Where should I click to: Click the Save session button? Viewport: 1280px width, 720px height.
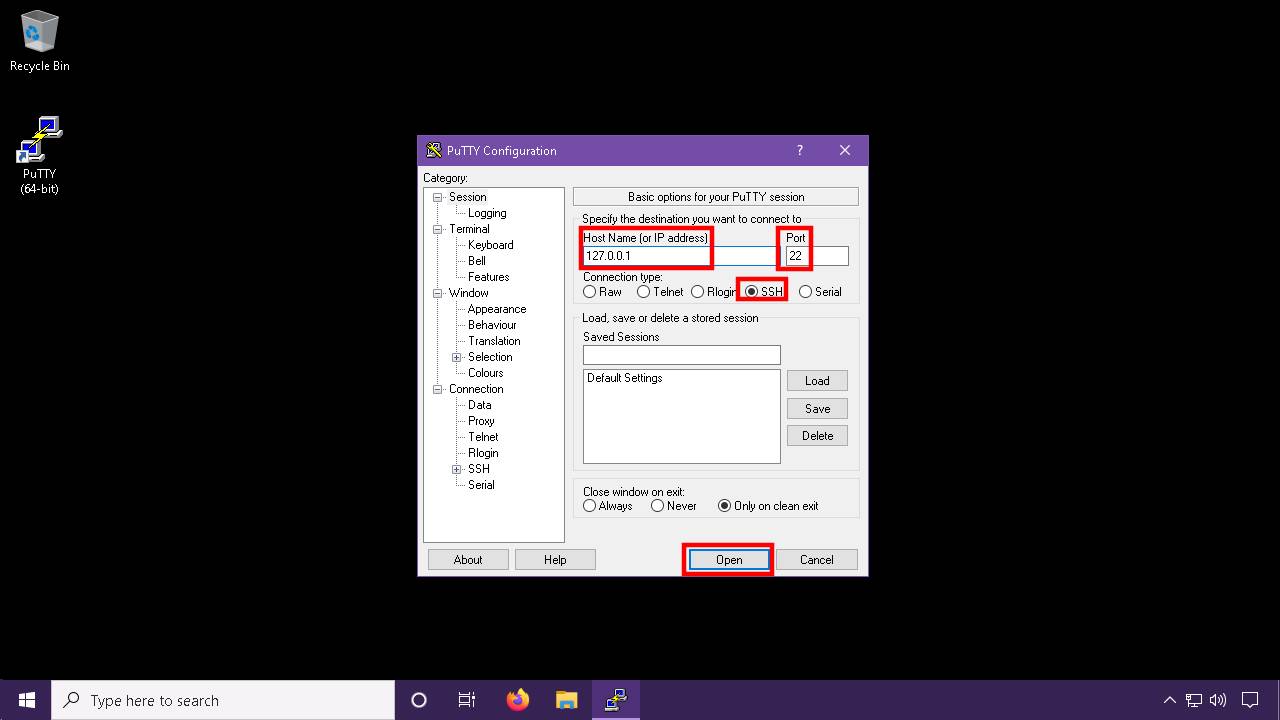pos(817,408)
